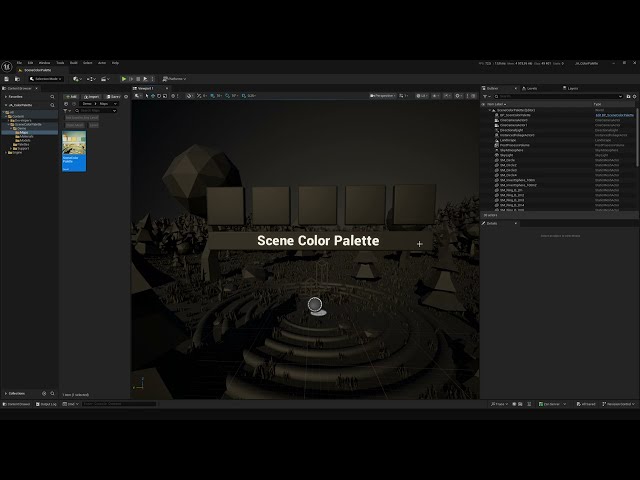Open the Cinematics toolbar dropdown
Image resolution: width=640 pixels, height=480 pixels.
coord(105,79)
